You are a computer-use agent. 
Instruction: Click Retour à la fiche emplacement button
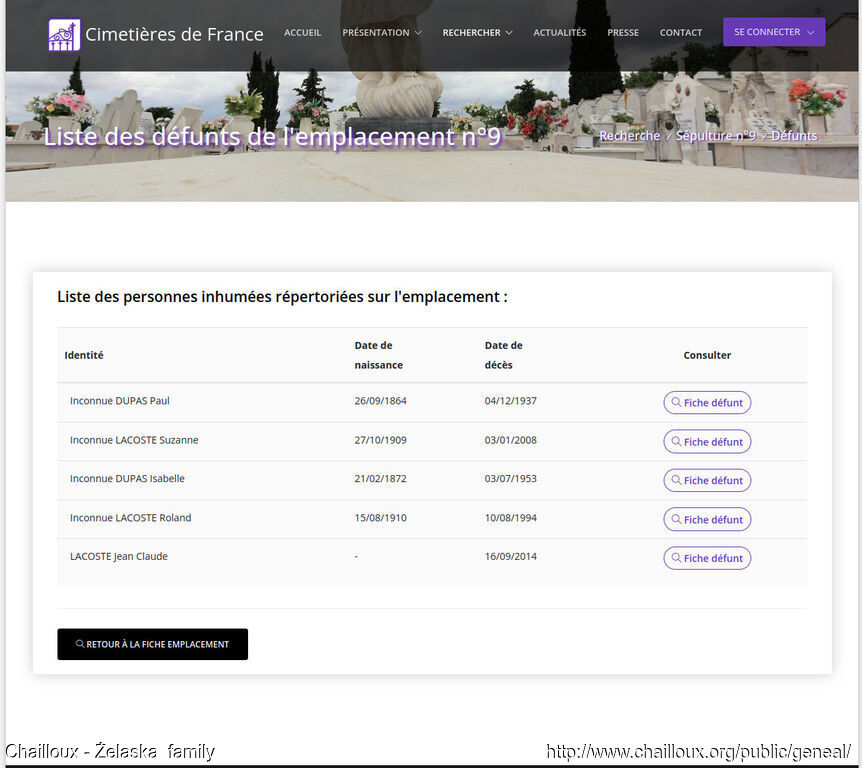152,645
